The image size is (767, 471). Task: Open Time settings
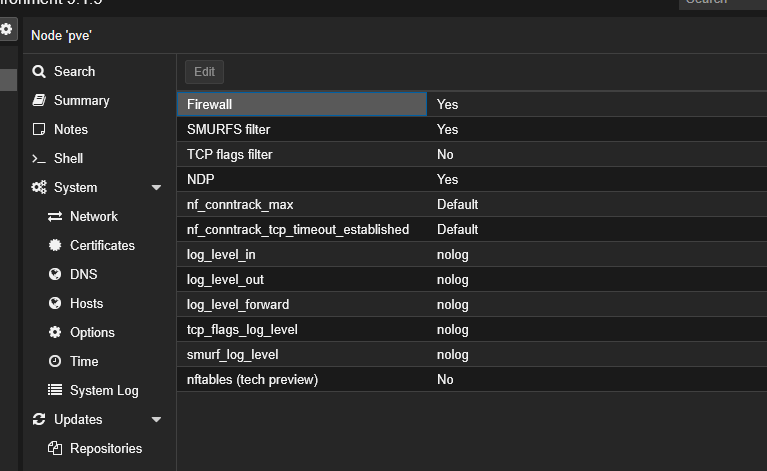tap(84, 361)
